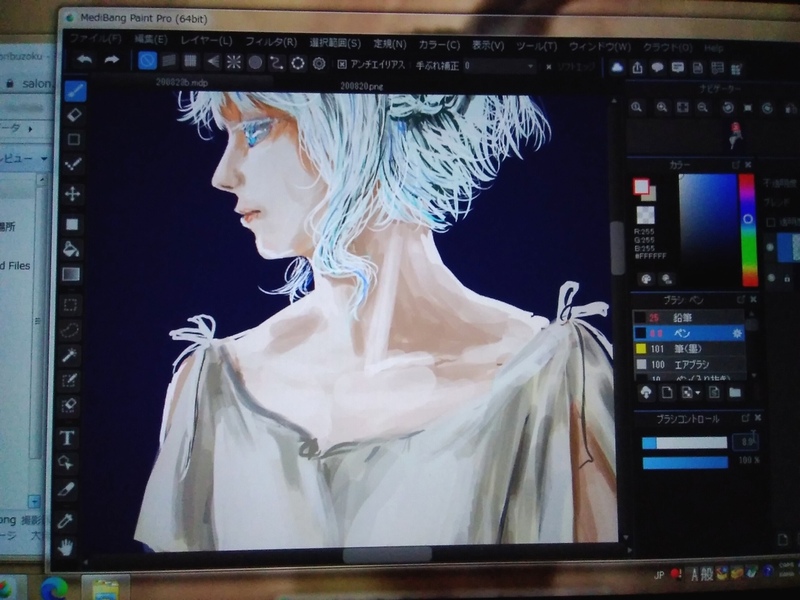Select the 鉛筆 brush
This screenshot has height=600, width=800.
point(688,317)
